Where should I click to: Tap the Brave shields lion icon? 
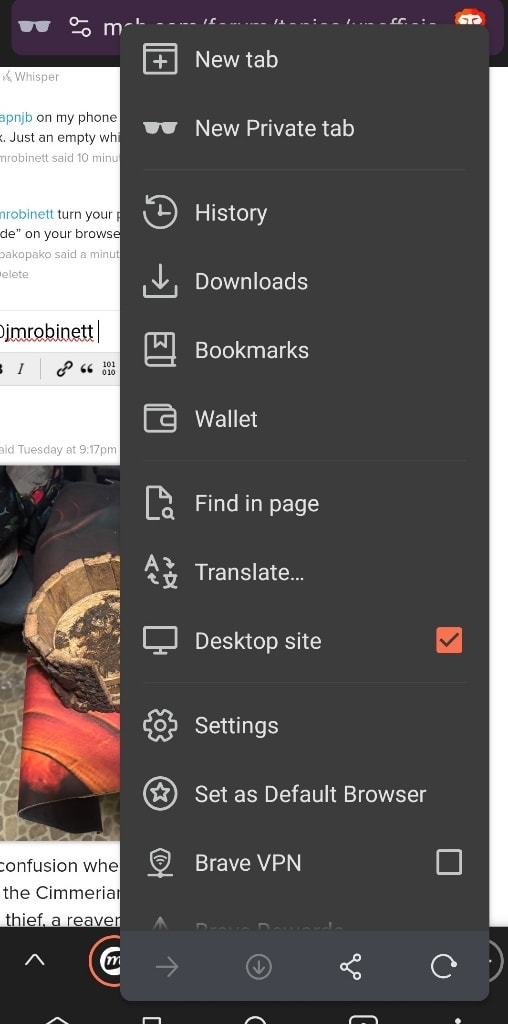point(471,17)
